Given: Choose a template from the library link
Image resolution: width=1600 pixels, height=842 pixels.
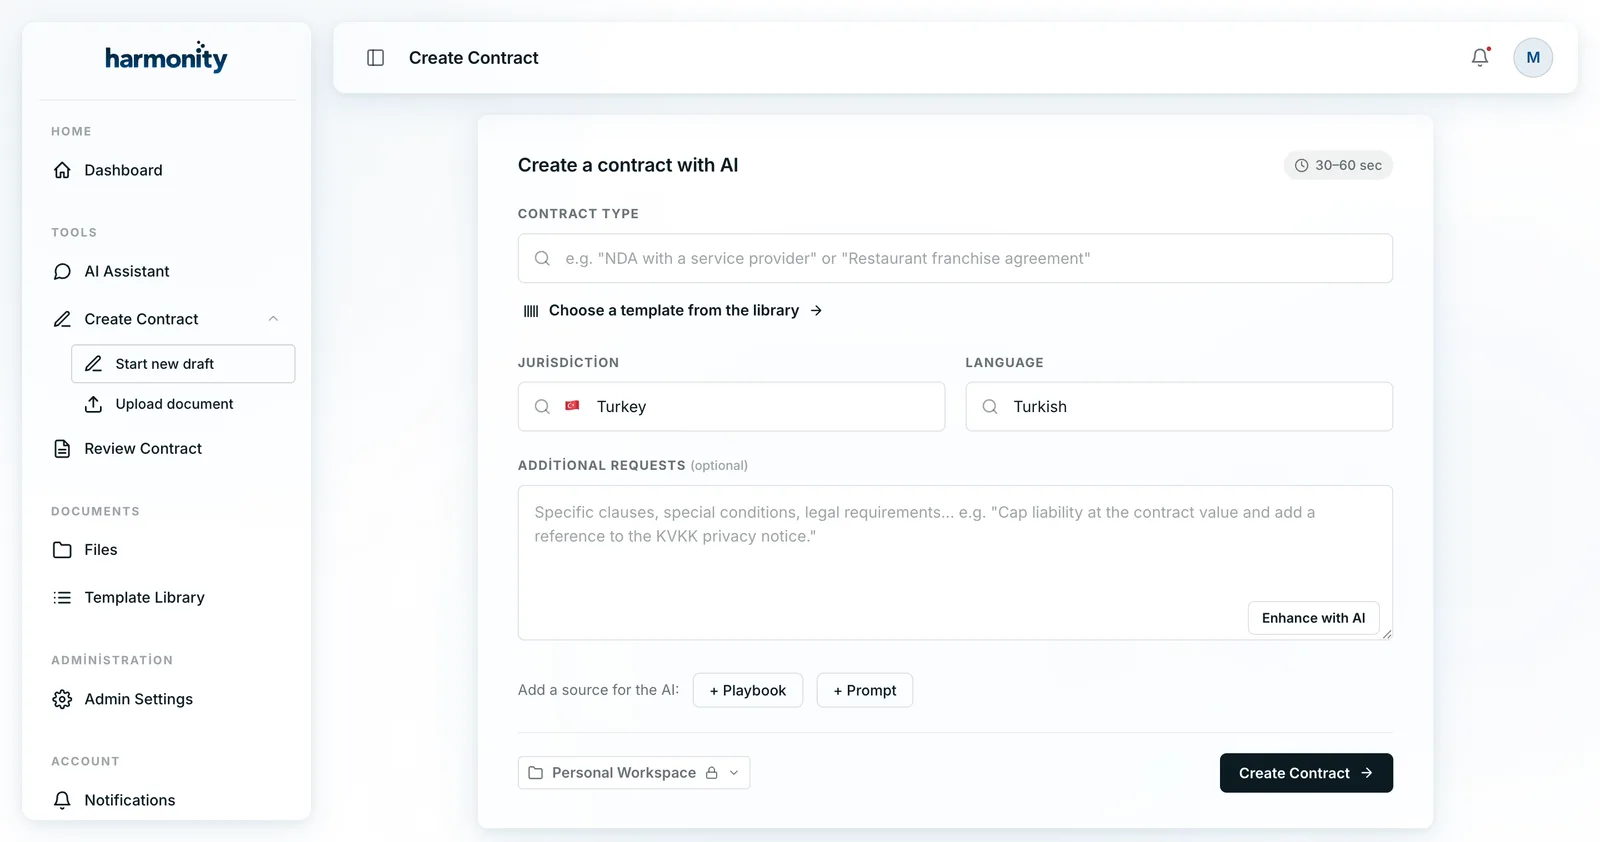Looking at the screenshot, I should [673, 311].
